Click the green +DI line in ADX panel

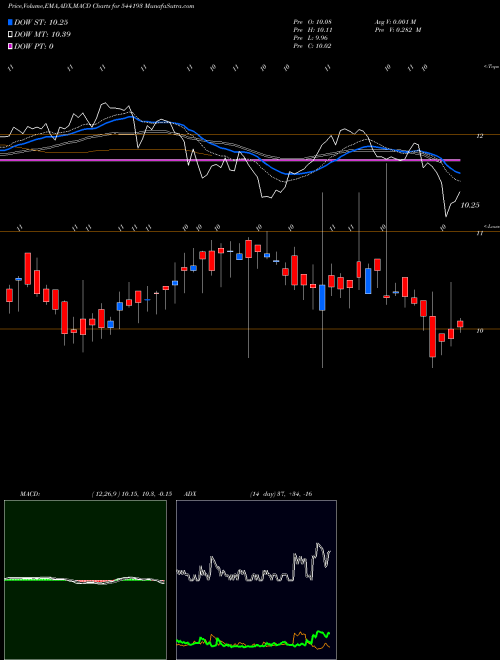click(x=253, y=644)
